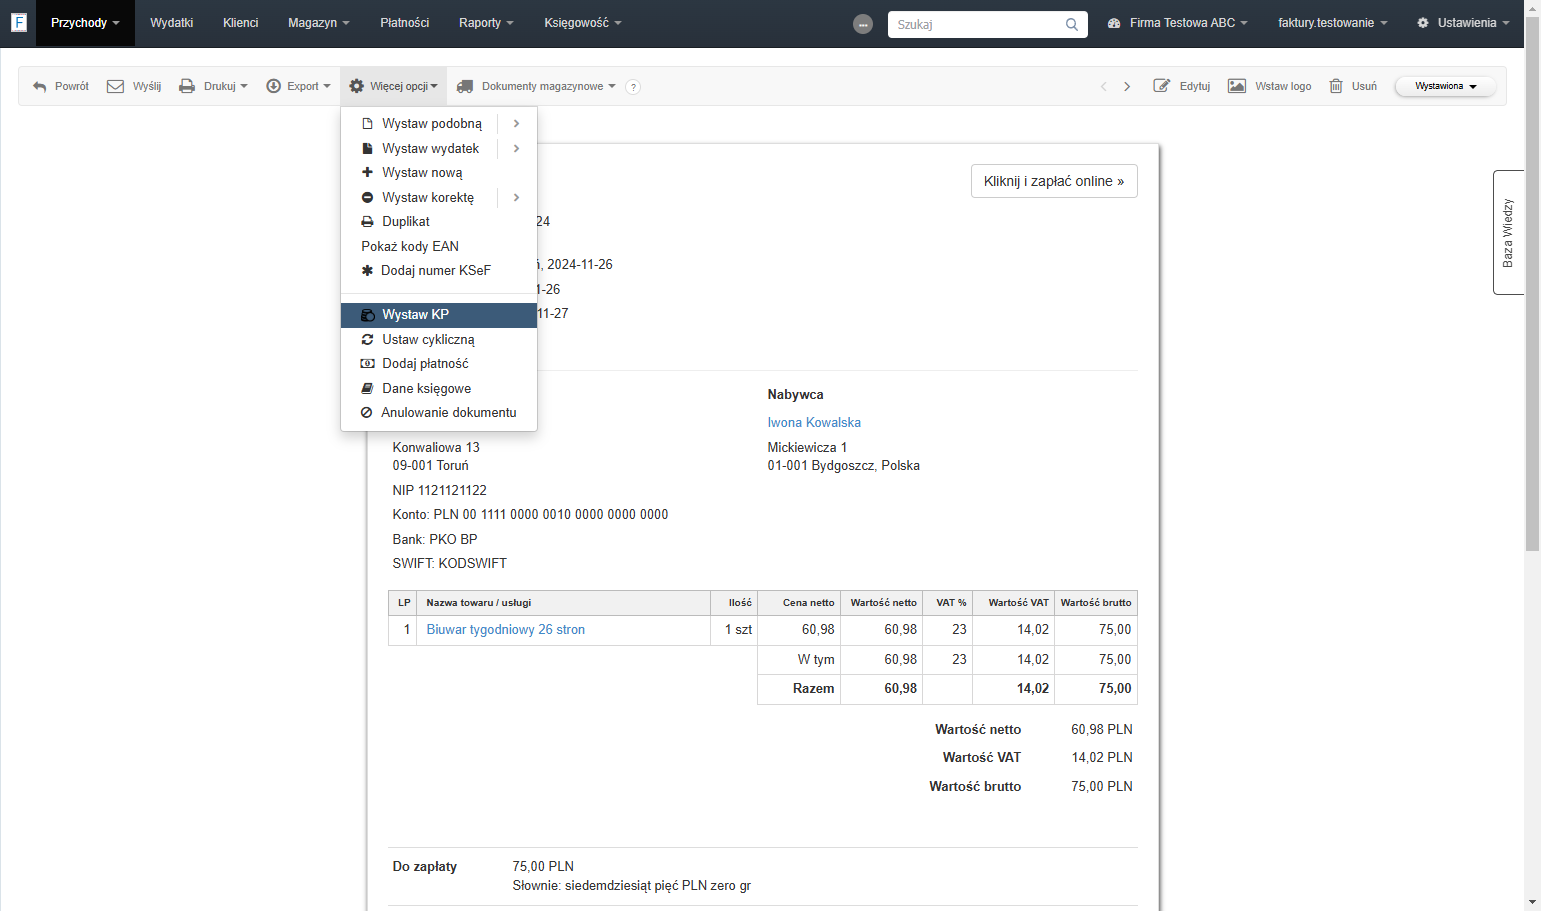The width and height of the screenshot is (1541, 911).
Task: Open the Wystawiona status dropdown
Action: tap(1446, 87)
